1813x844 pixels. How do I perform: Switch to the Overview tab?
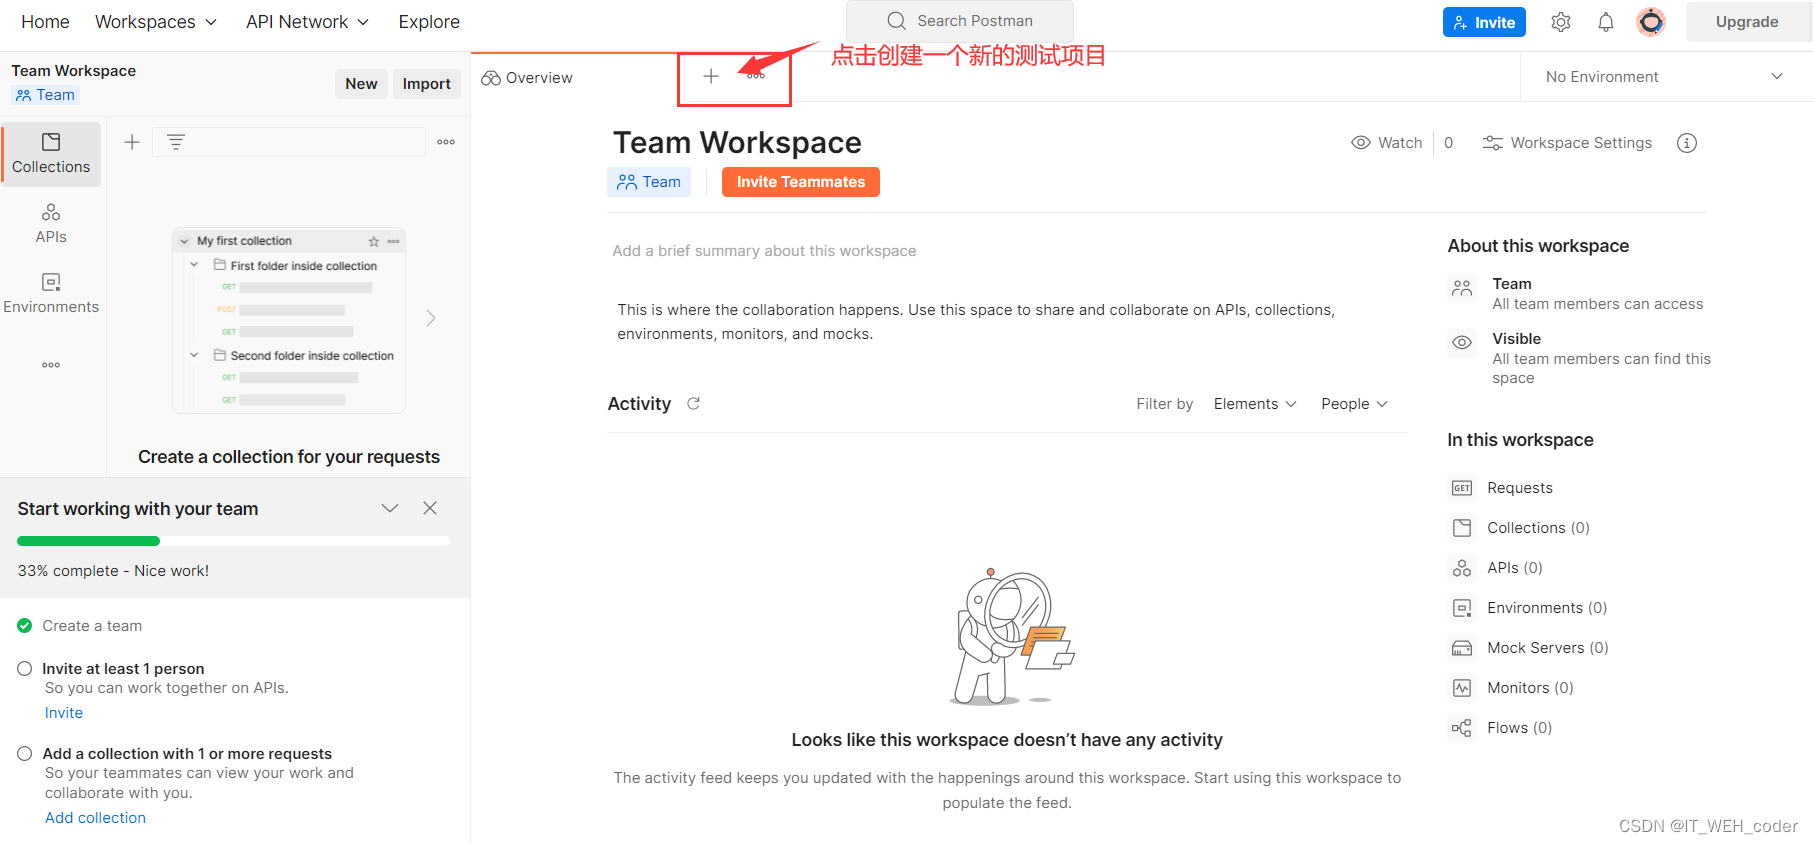coord(527,77)
